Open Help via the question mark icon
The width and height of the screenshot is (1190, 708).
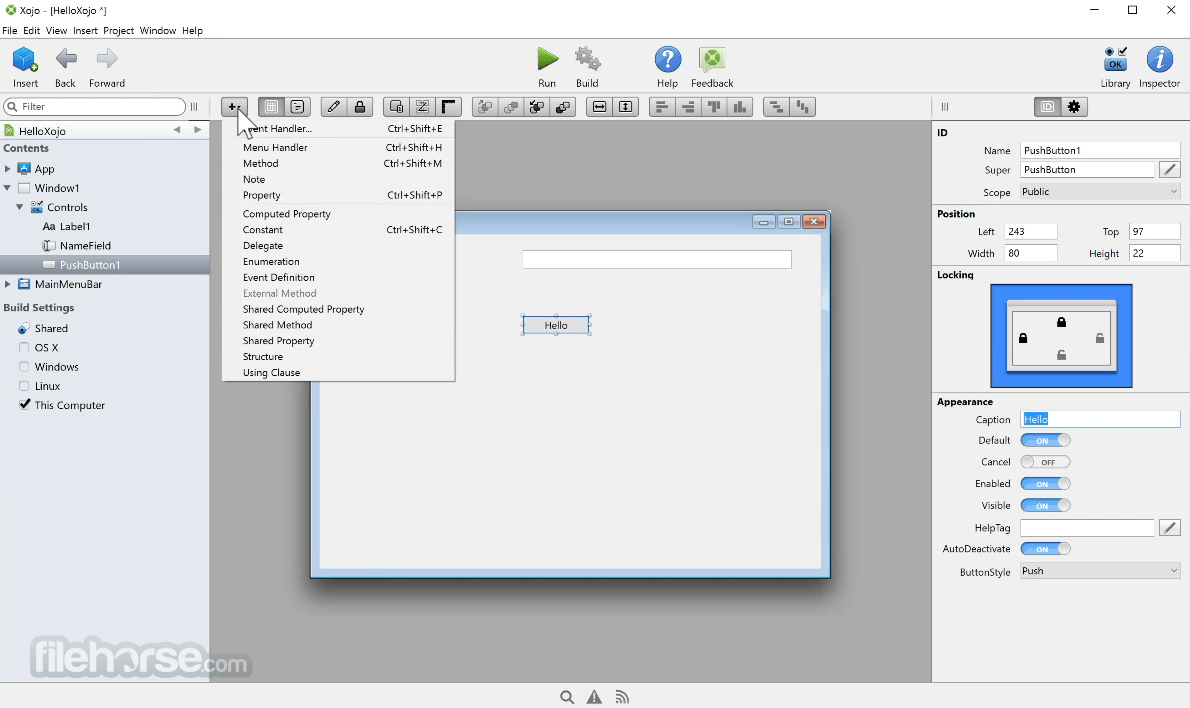click(668, 59)
